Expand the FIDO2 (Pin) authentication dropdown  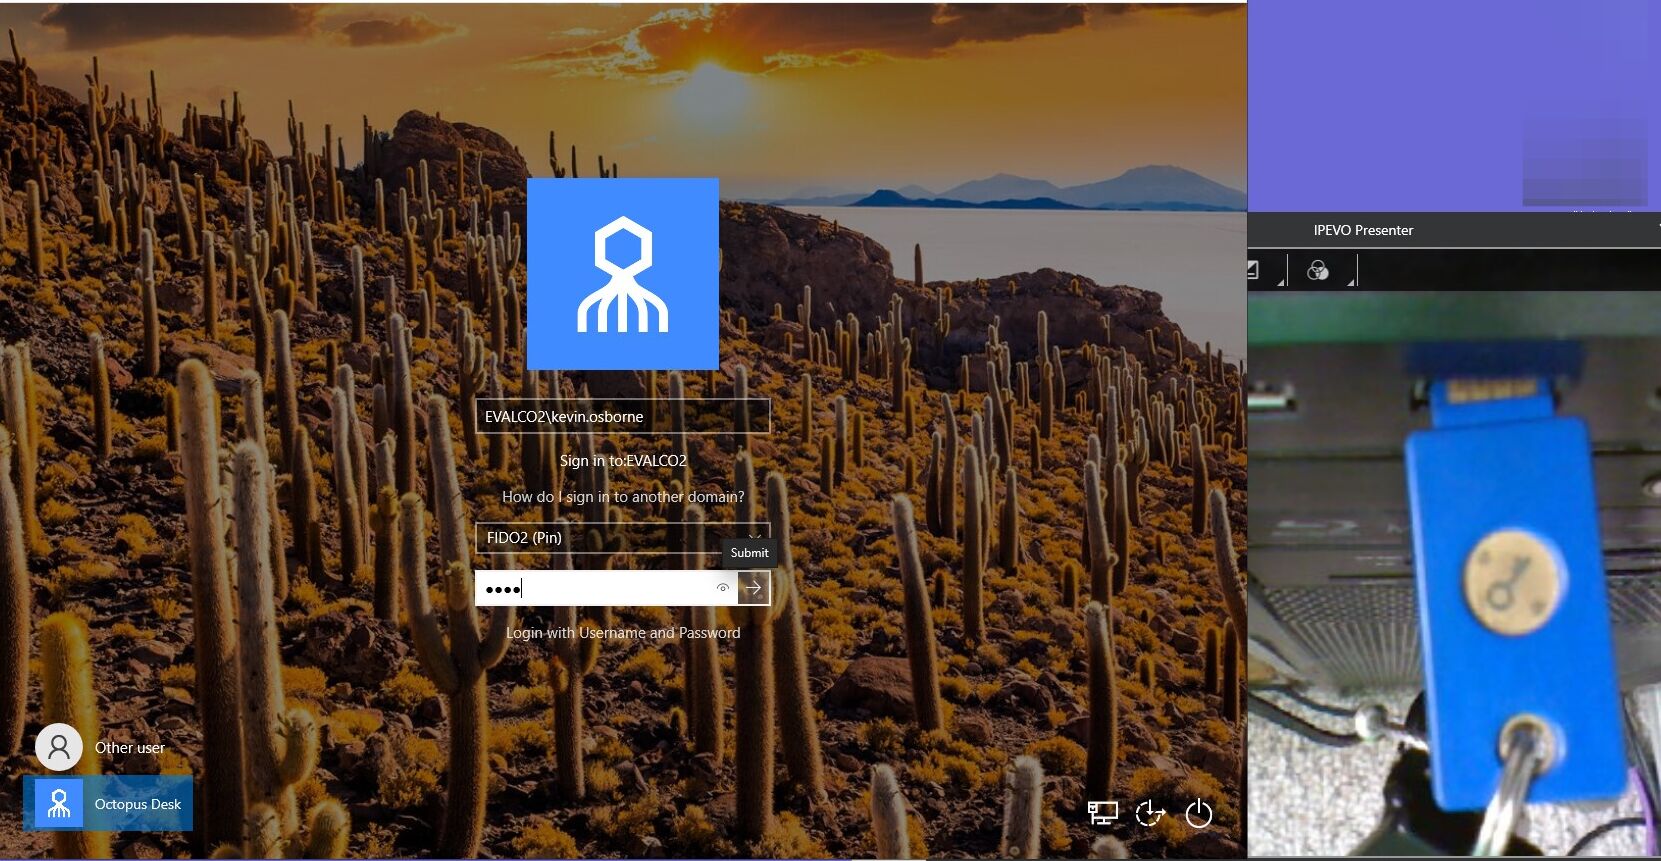[622, 537]
